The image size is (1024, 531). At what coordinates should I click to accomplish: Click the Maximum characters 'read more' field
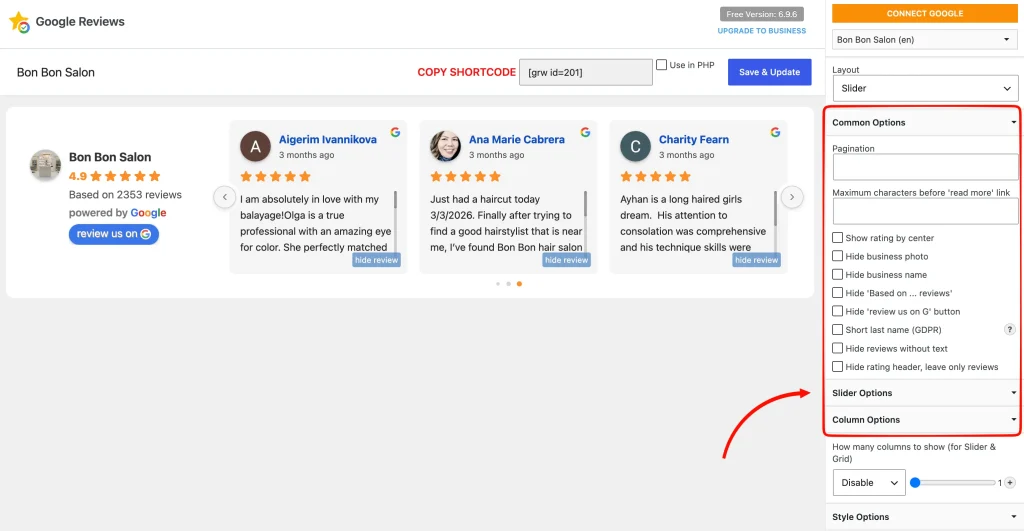click(925, 211)
